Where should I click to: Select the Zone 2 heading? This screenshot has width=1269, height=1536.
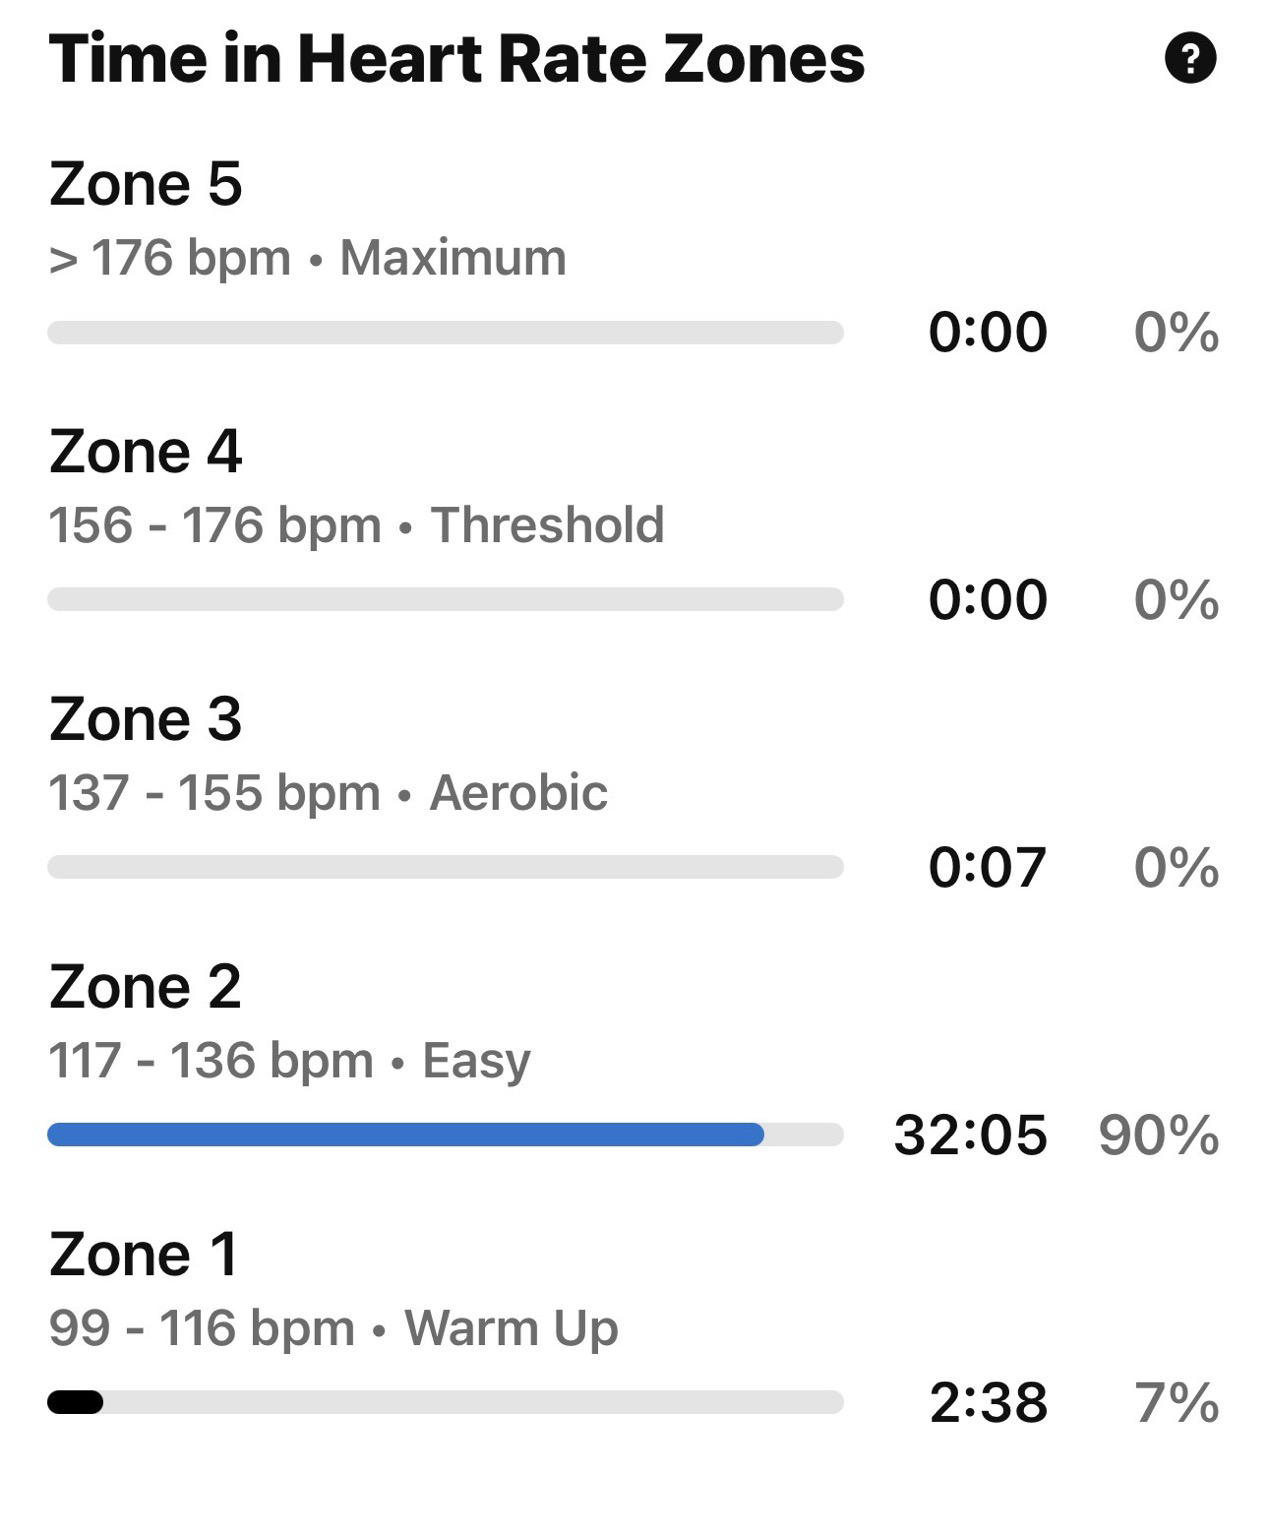click(x=145, y=987)
